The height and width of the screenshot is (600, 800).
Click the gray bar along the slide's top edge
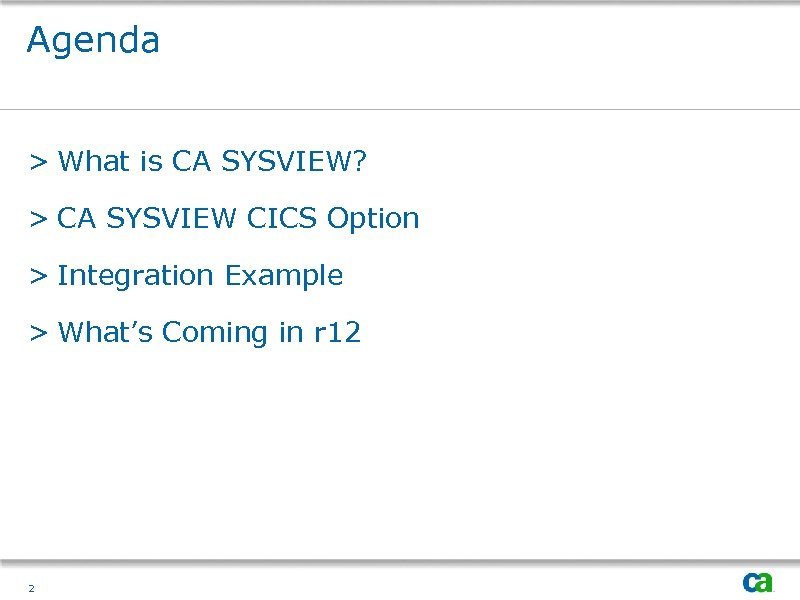[x=400, y=3]
